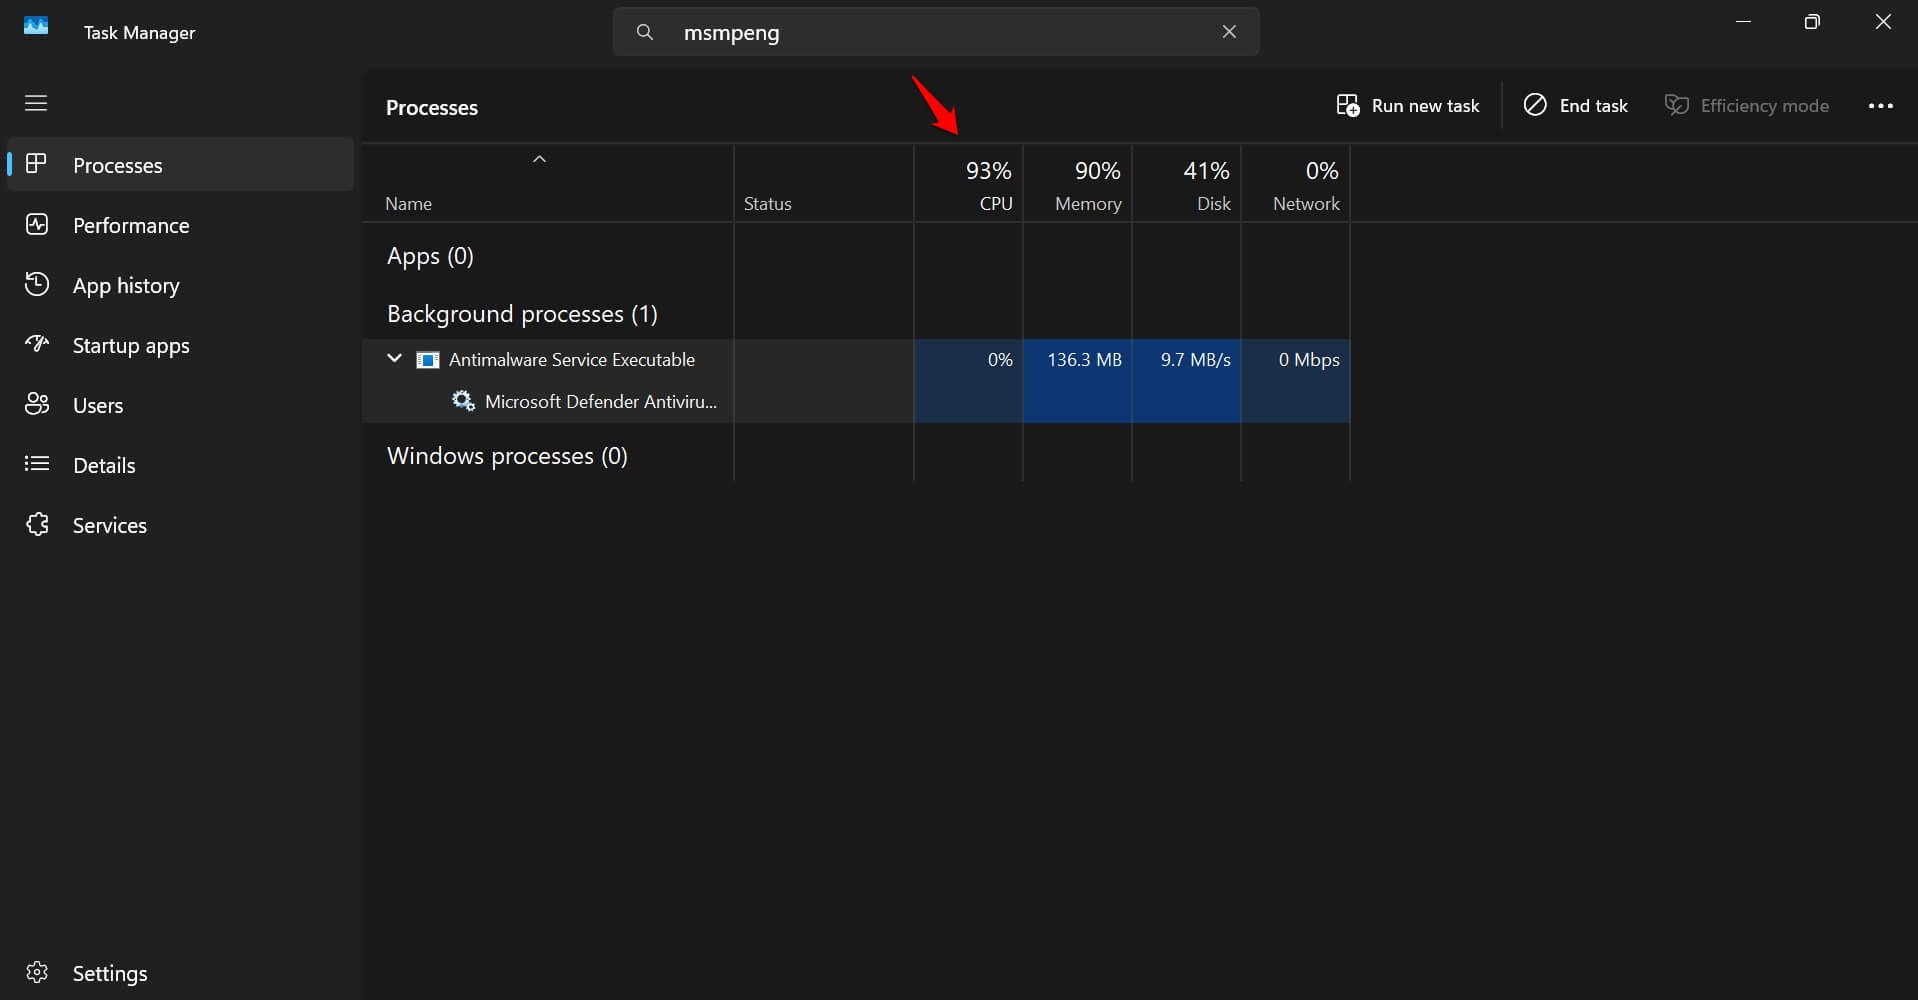
Task: Open the Processes page in sidebar
Action: pyautogui.click(x=180, y=165)
